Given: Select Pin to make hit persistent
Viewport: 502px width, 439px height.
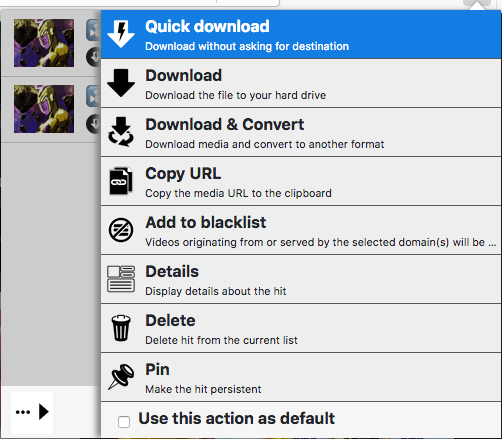Looking at the screenshot, I should pos(301,377).
